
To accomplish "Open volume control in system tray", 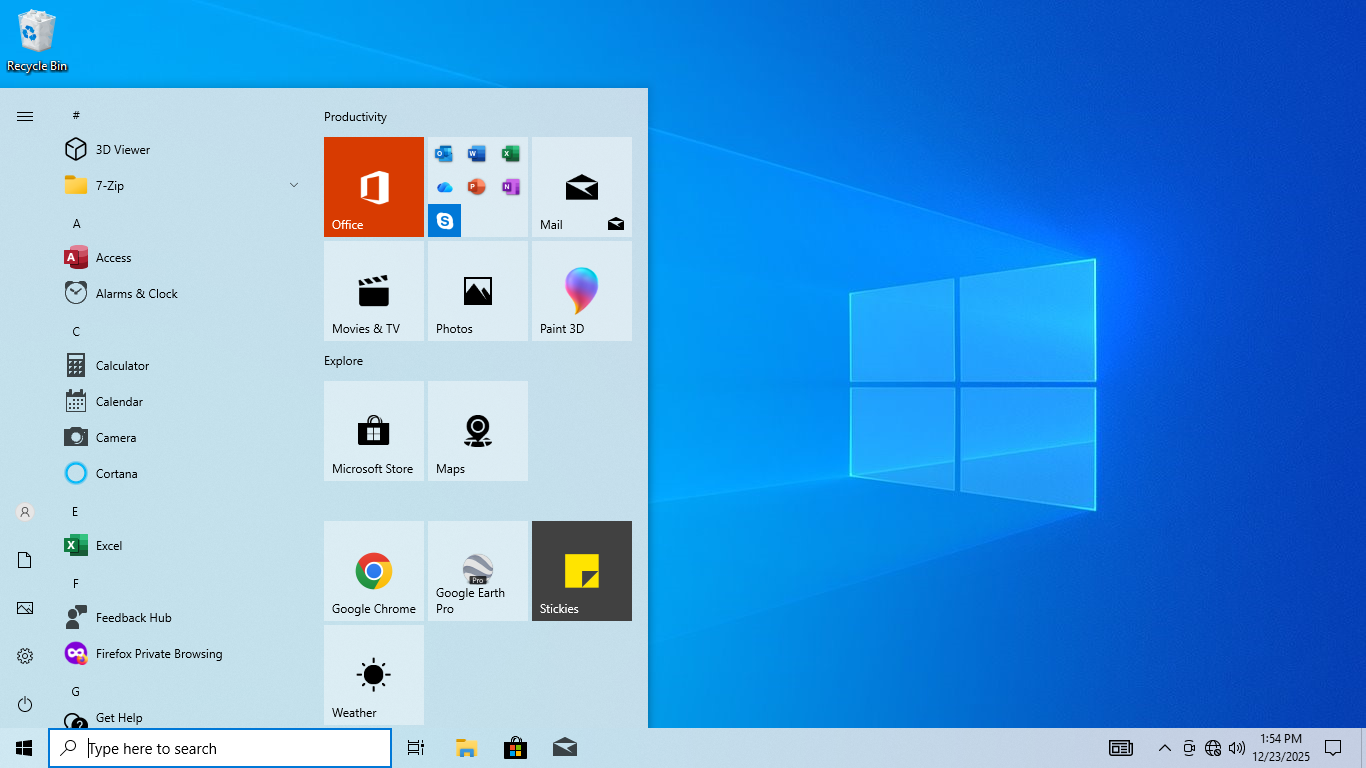I will coord(1237,748).
